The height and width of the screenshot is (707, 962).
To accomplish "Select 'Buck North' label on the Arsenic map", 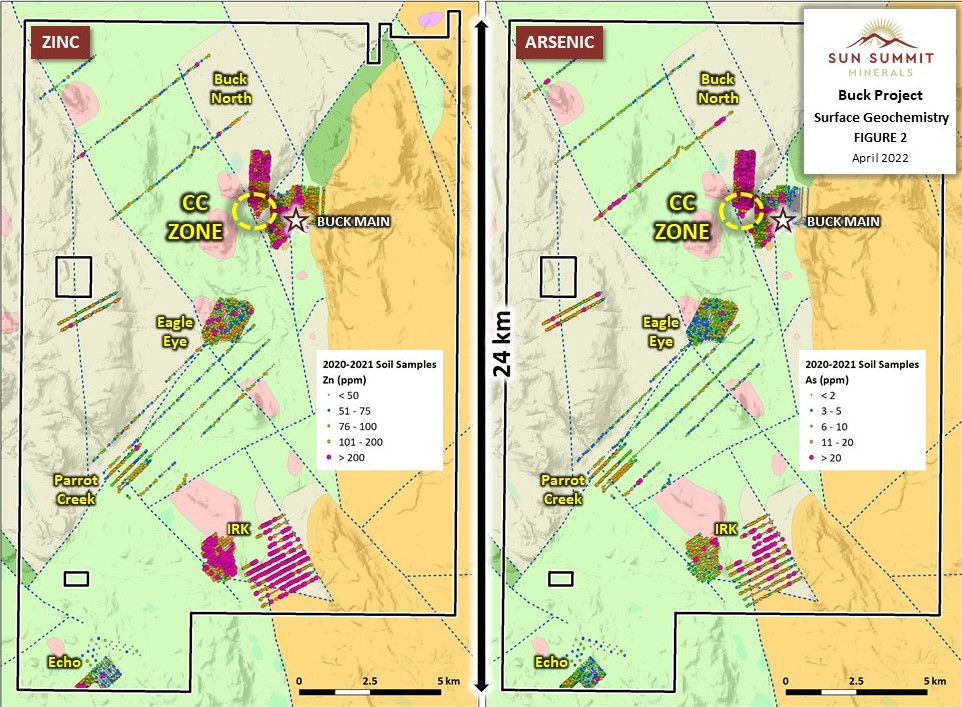I will point(718,88).
